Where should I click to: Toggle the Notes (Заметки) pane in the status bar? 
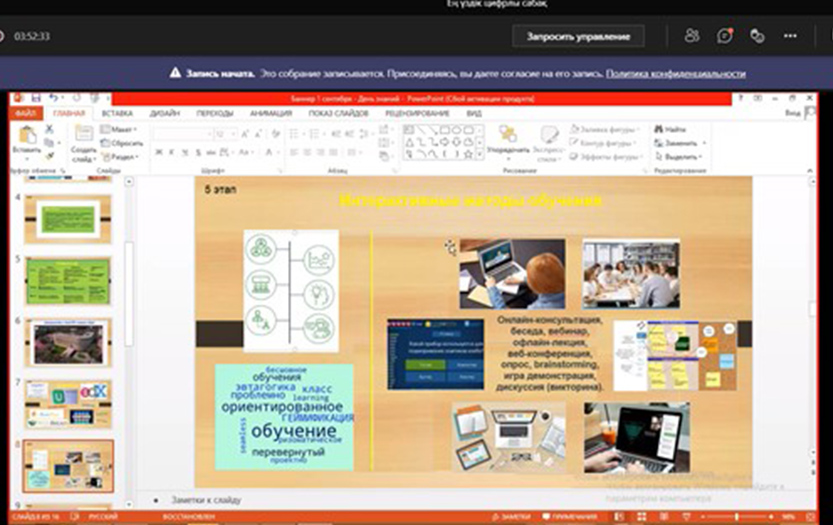click(x=514, y=517)
